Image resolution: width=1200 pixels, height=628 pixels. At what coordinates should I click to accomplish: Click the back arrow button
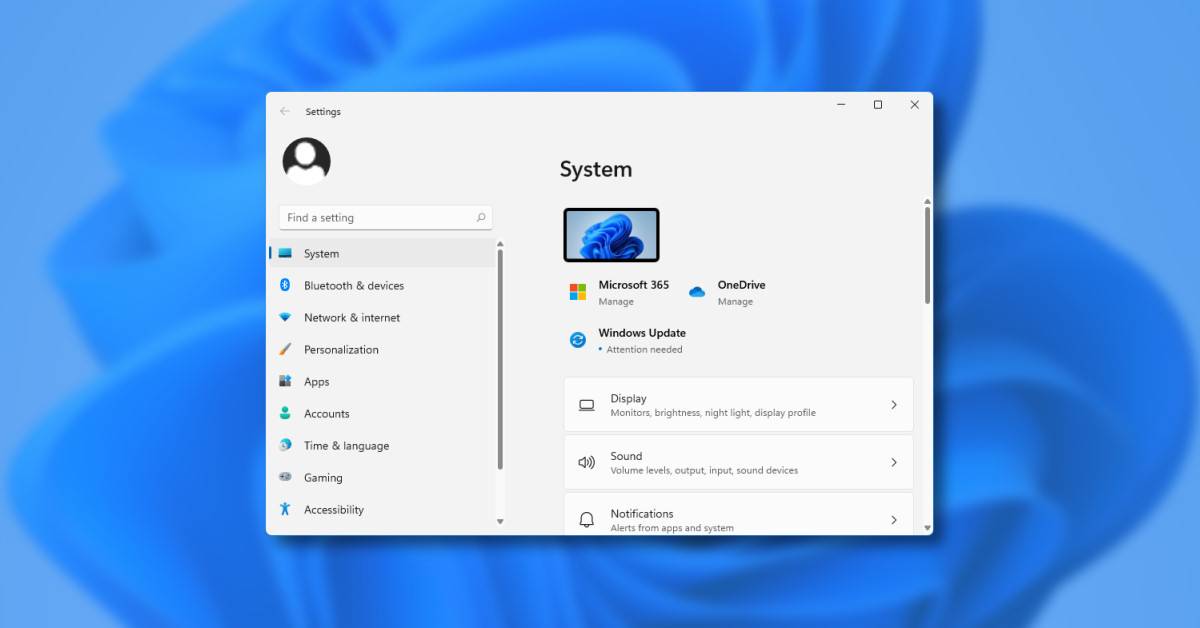tap(285, 112)
